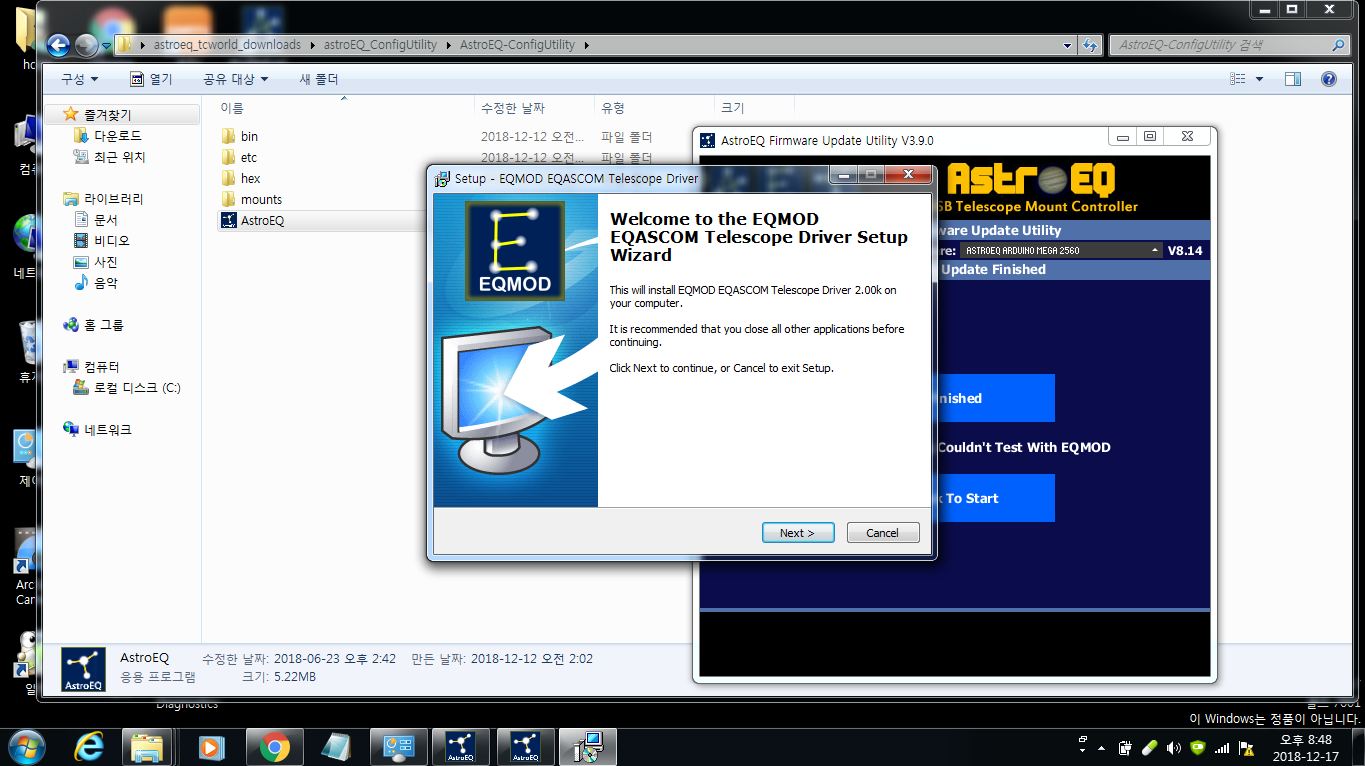Viewport: 1365px width, 766px height.
Task: Click 새 폴더 in the Explorer toolbar
Action: tap(319, 79)
